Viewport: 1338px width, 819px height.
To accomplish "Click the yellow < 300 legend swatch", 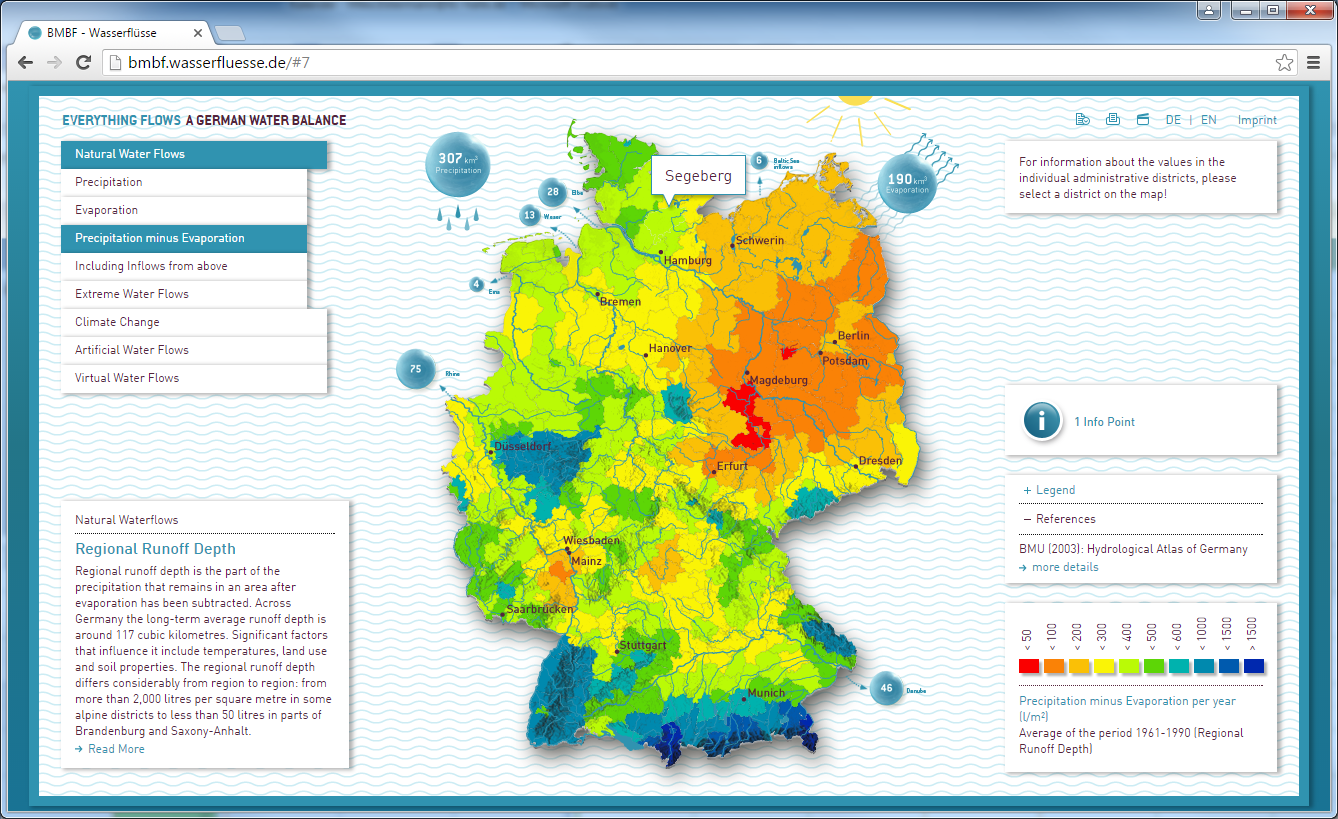I will [x=1104, y=666].
